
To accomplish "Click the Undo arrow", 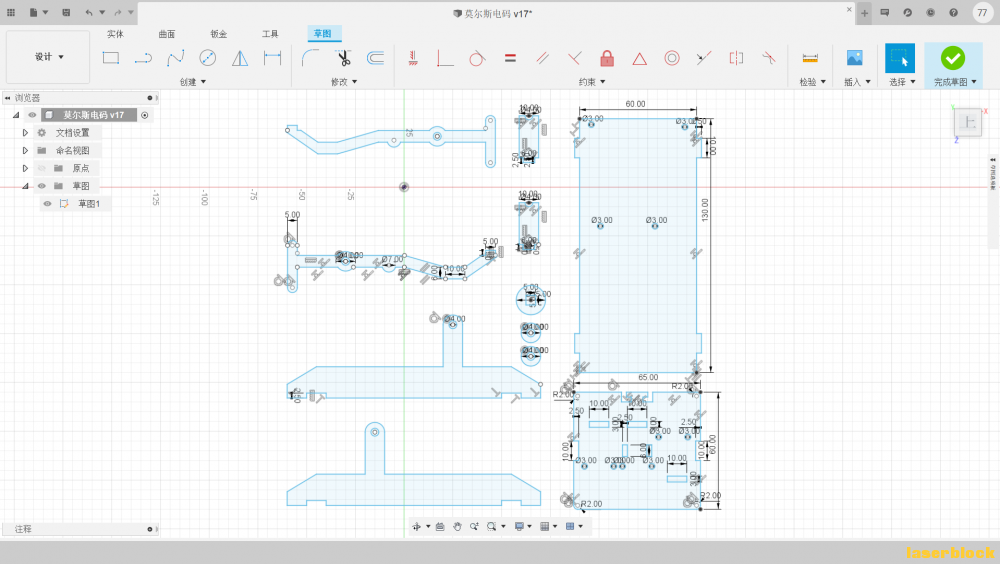I will pos(89,12).
